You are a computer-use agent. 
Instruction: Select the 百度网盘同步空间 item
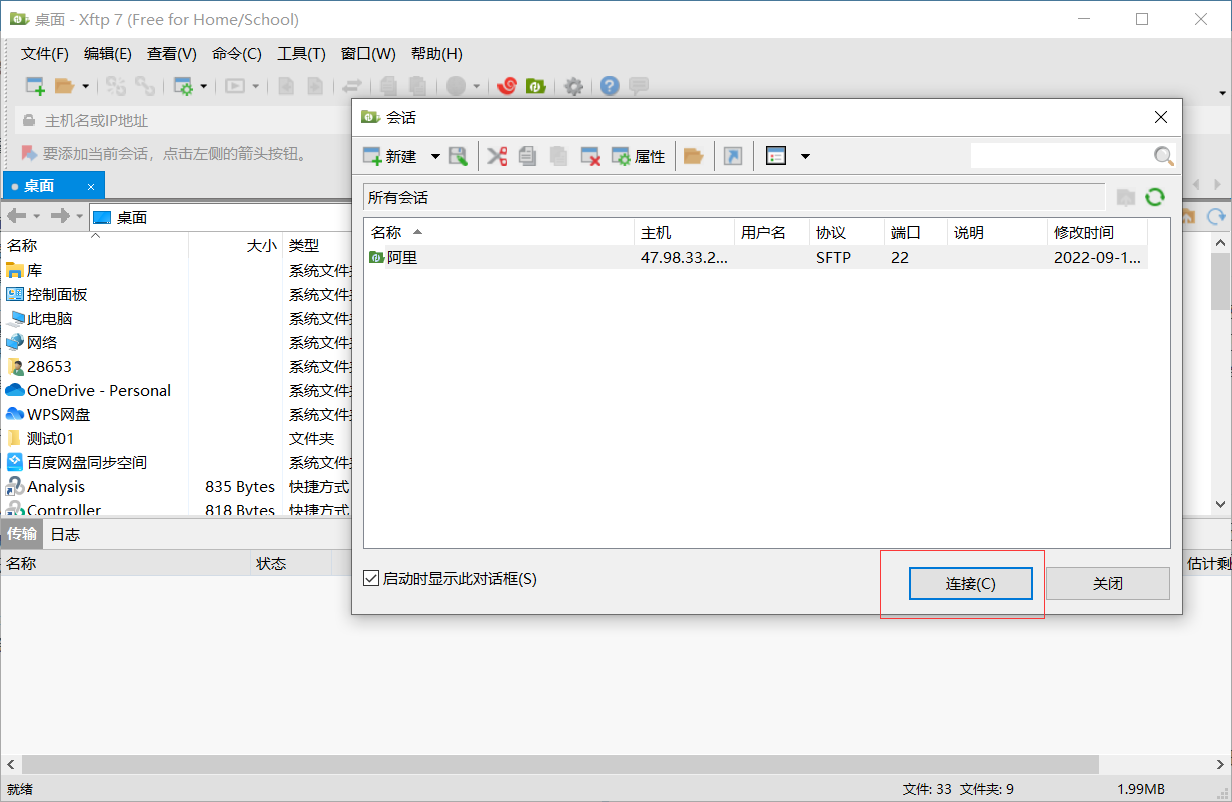click(87, 463)
